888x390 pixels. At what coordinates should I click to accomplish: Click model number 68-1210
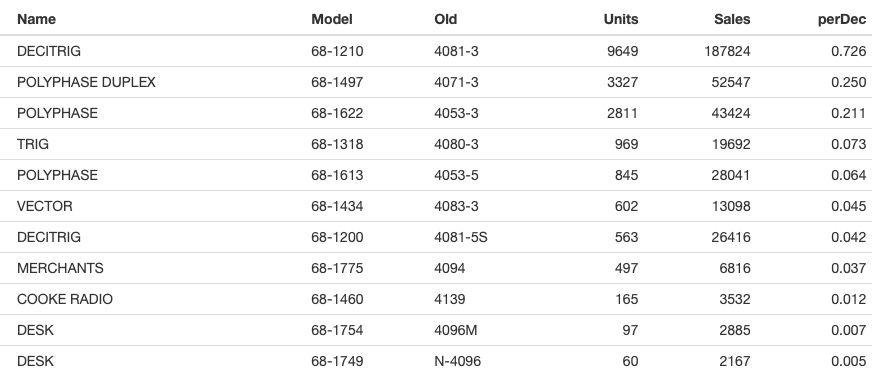point(337,52)
